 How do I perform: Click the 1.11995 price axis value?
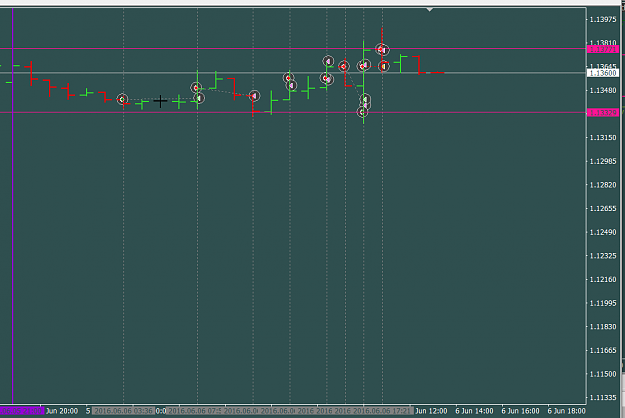[603, 303]
